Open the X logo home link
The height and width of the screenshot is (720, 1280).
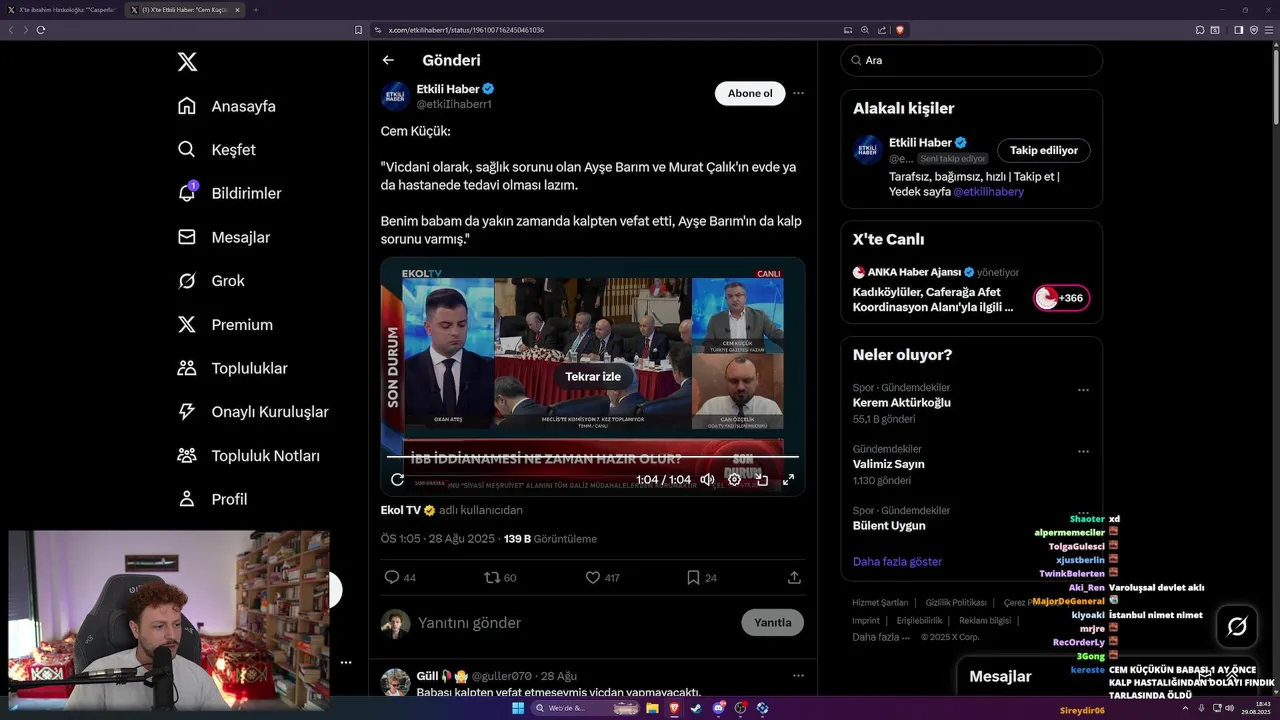pos(187,62)
